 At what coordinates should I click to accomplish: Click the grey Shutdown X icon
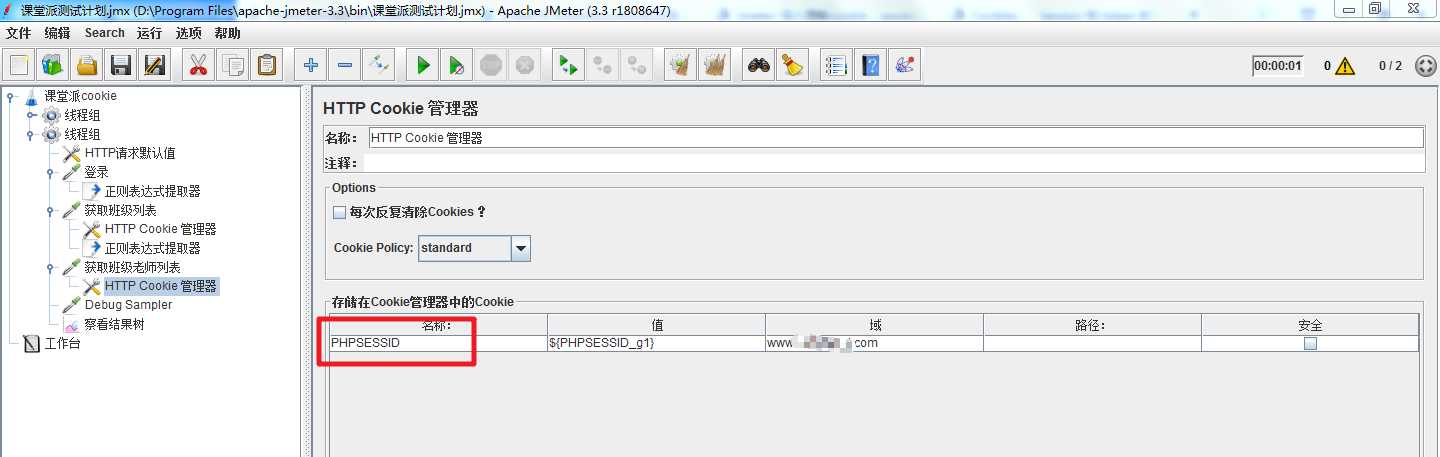524,65
